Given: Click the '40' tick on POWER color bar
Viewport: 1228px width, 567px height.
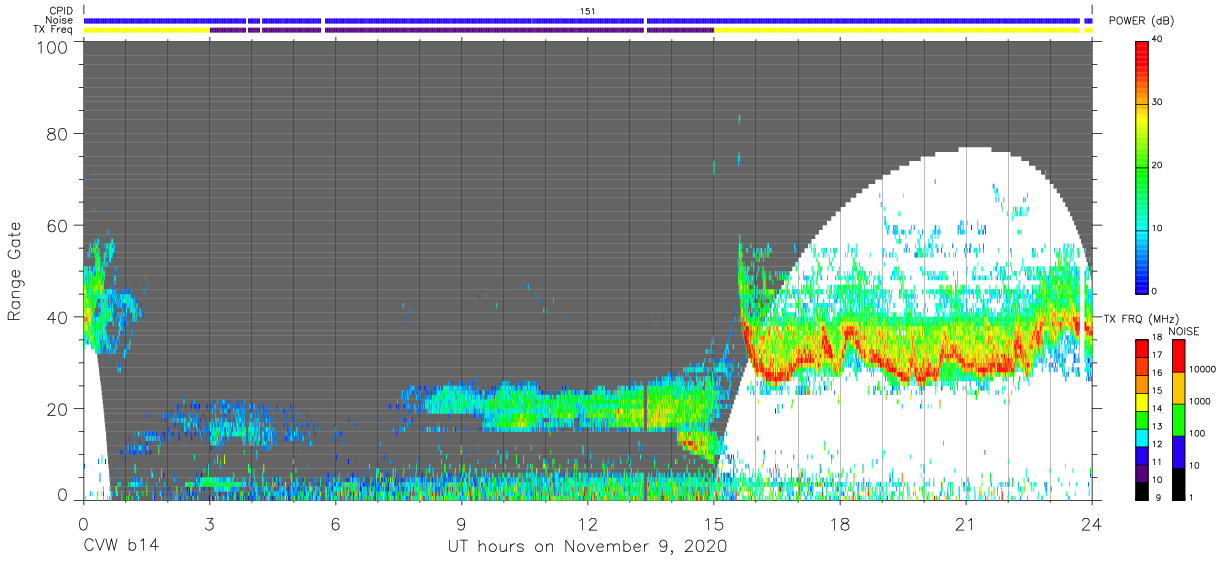Looking at the screenshot, I should [1159, 40].
